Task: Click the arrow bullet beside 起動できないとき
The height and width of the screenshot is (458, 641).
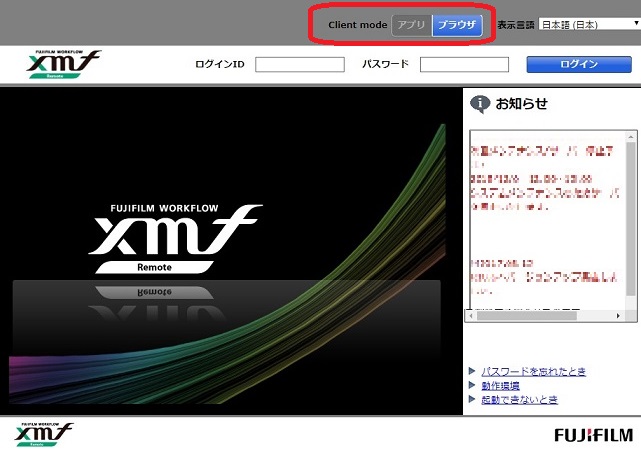Action: [472, 399]
